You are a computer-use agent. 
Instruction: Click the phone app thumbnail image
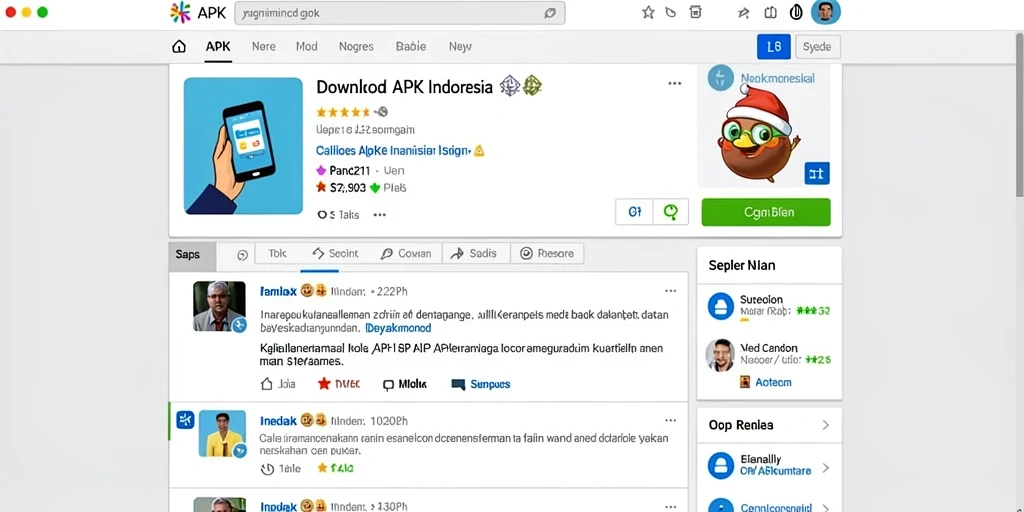[x=243, y=146]
